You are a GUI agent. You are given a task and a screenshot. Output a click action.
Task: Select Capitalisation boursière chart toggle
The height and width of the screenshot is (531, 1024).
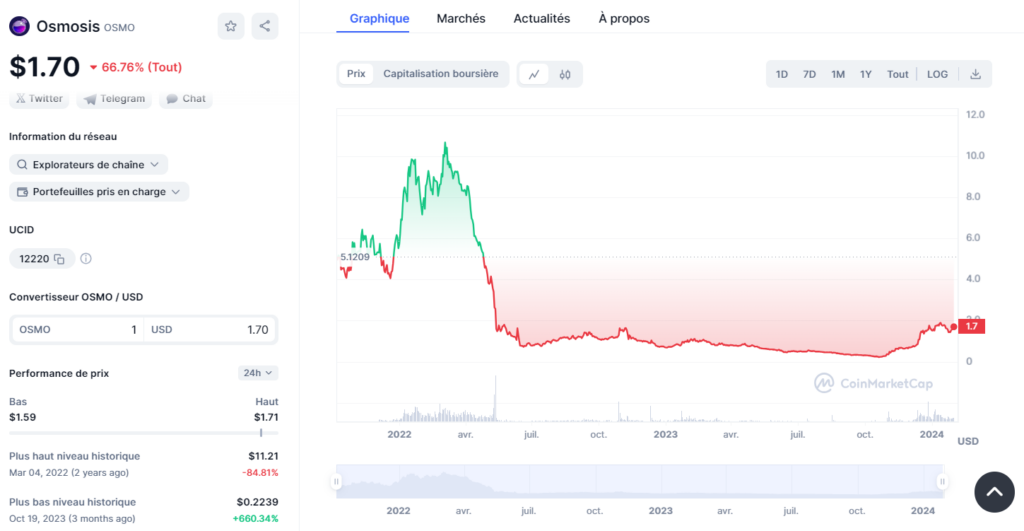tap(441, 74)
